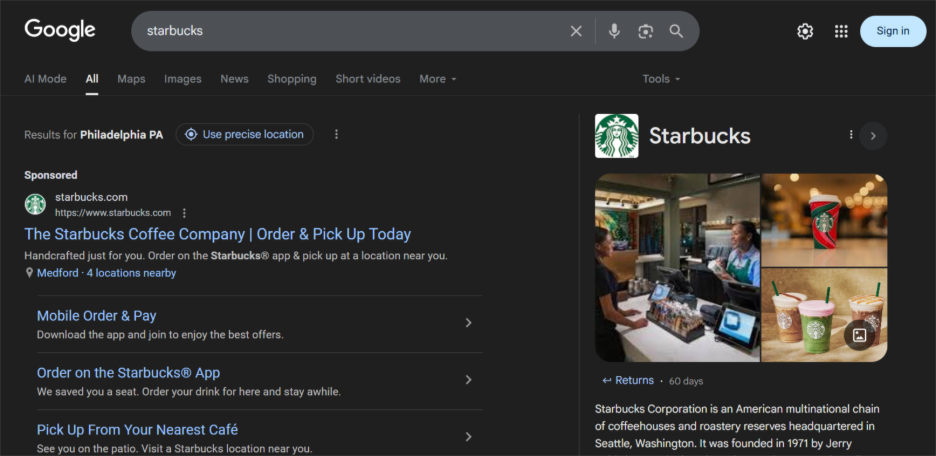
Task: Start voice search with microphone icon
Action: (614, 31)
